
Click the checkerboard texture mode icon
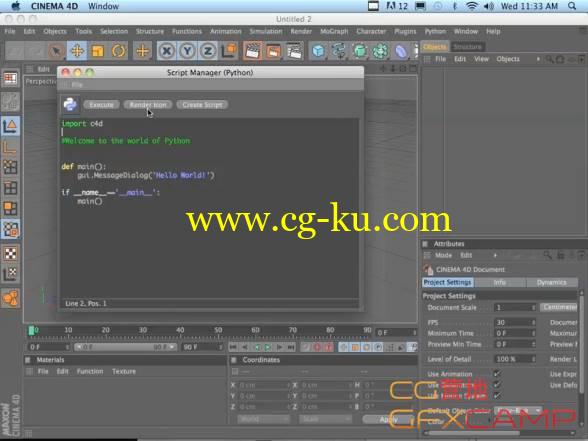click(x=10, y=254)
